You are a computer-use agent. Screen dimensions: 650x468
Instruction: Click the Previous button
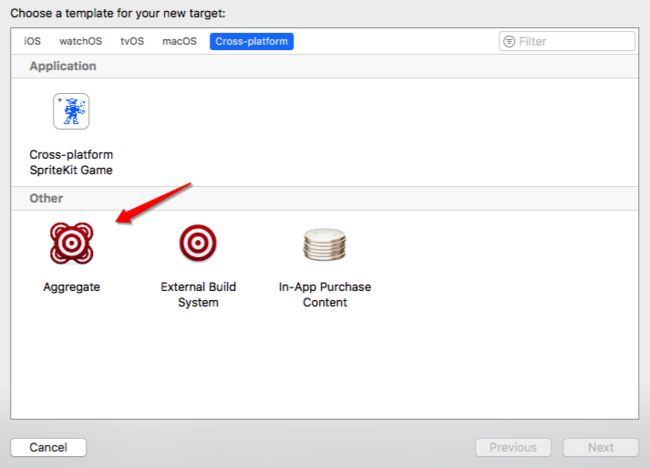click(513, 447)
